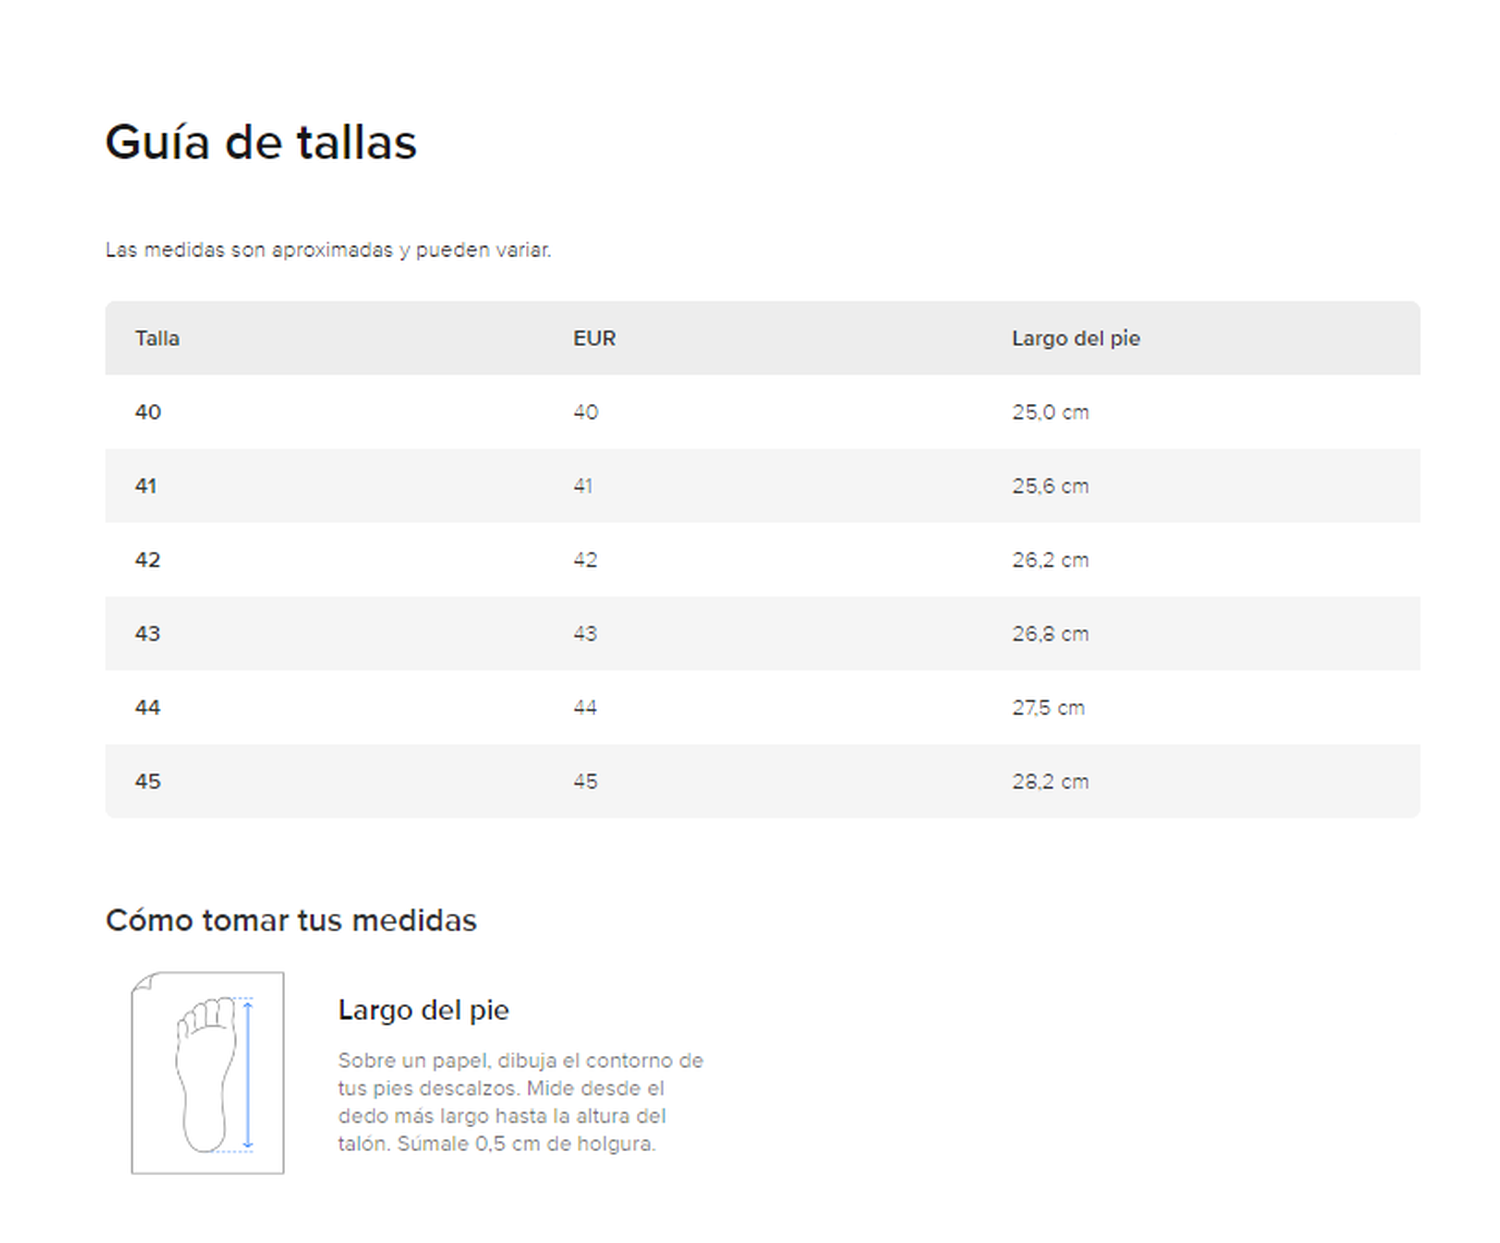This screenshot has height=1243, width=1500.
Task: Click the 26,2 cm foot length value
Action: coord(1050,560)
